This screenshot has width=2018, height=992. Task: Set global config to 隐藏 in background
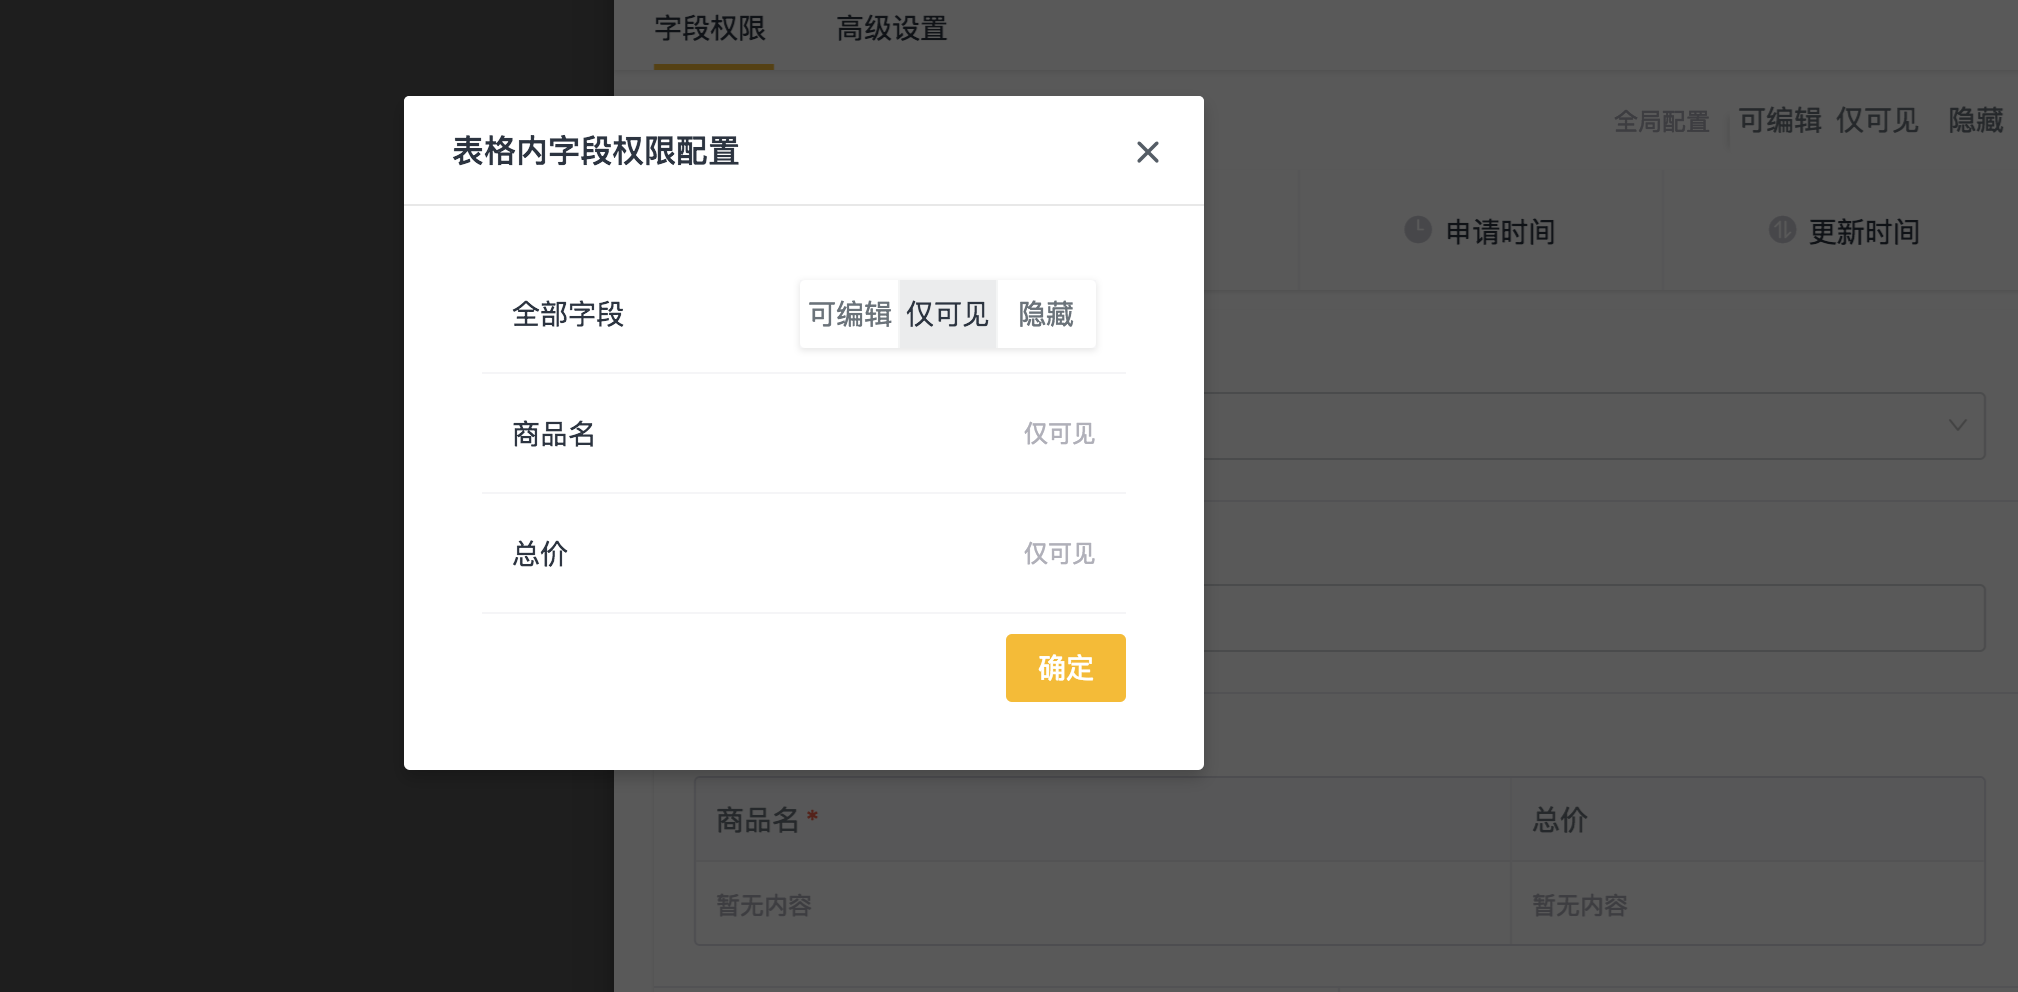(x=1976, y=121)
